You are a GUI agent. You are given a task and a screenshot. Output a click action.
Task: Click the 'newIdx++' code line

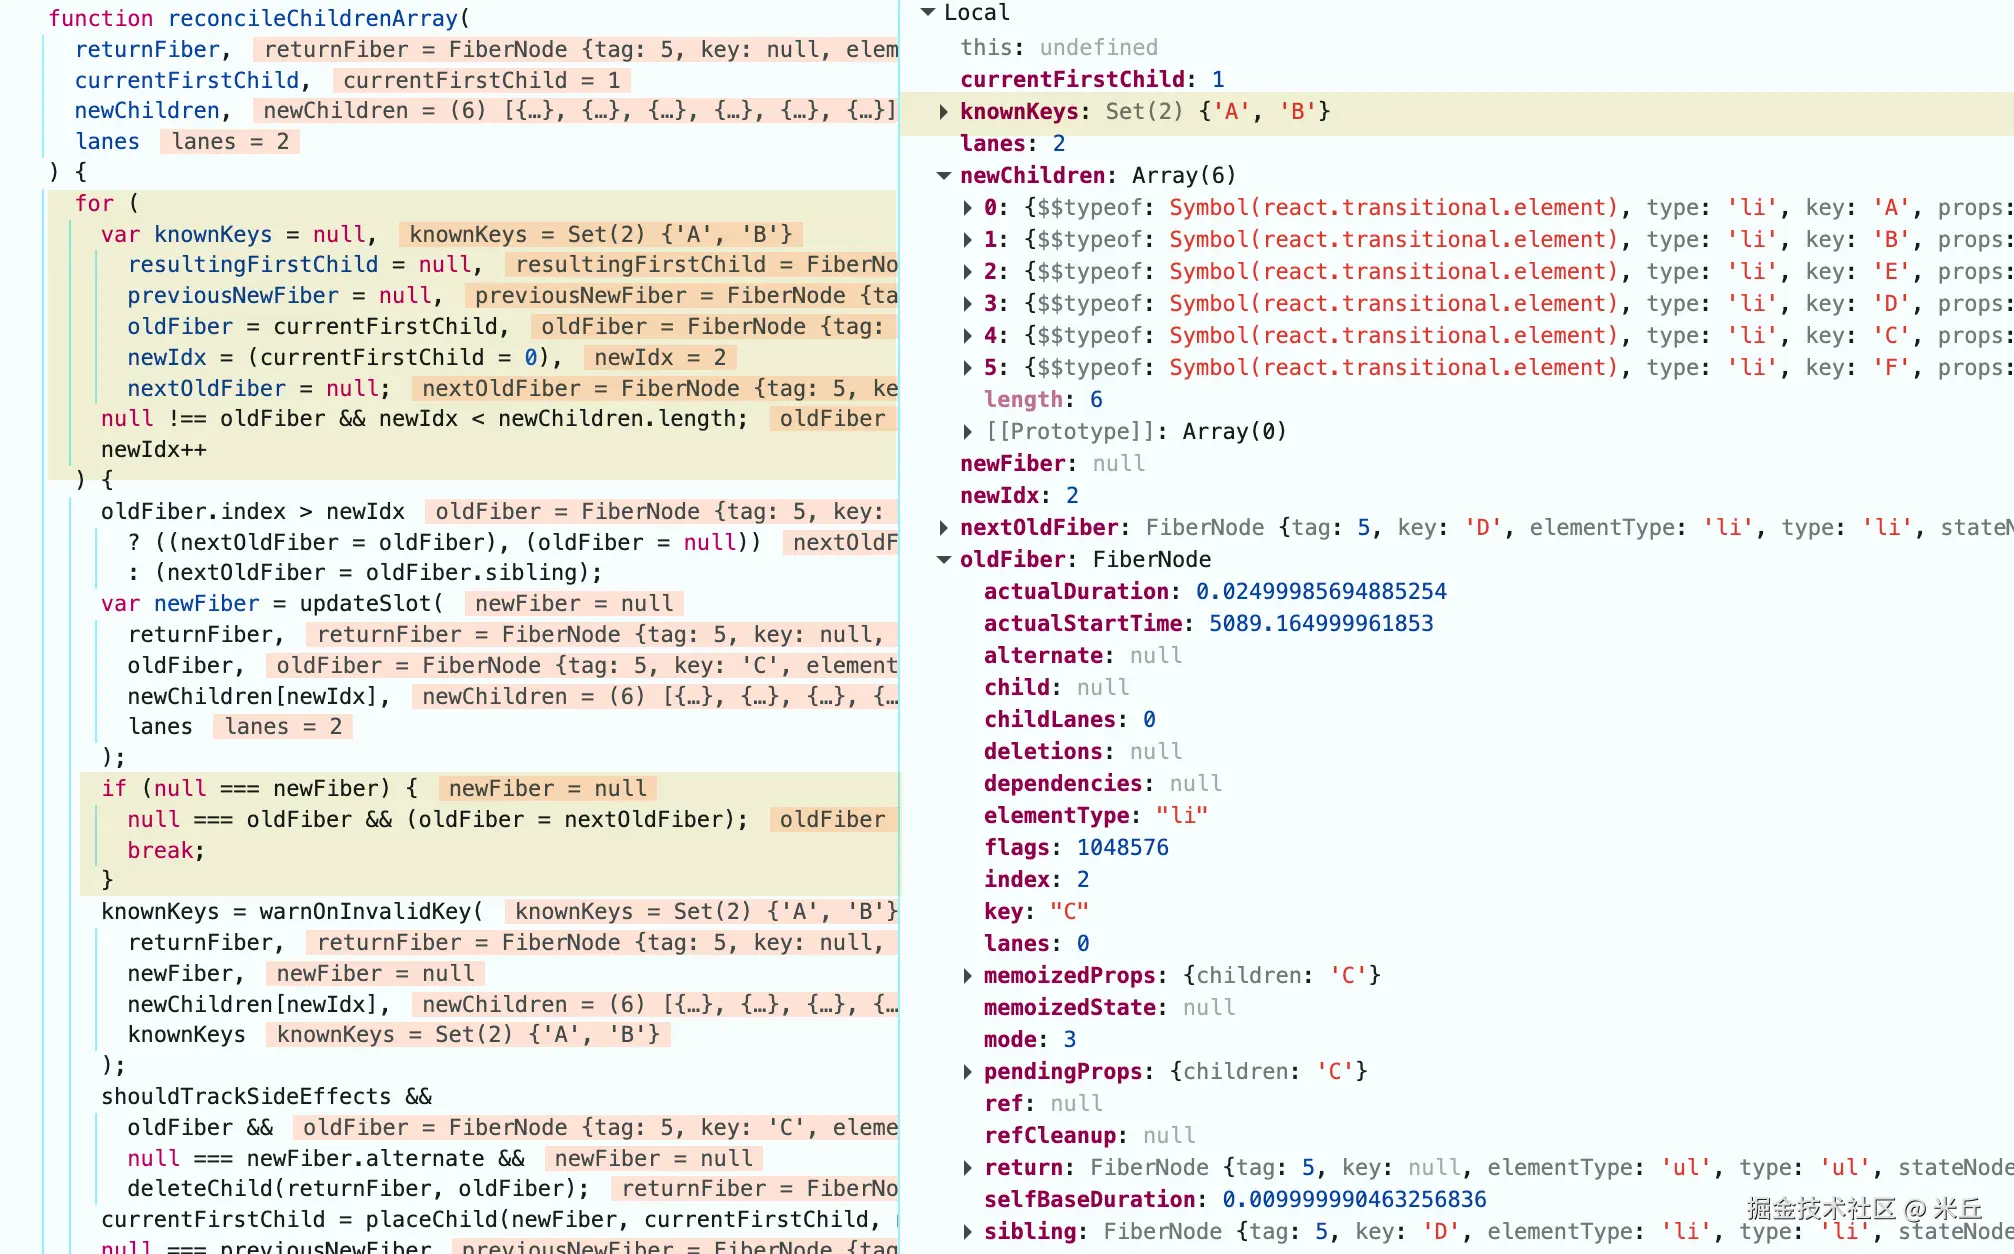click(x=154, y=449)
